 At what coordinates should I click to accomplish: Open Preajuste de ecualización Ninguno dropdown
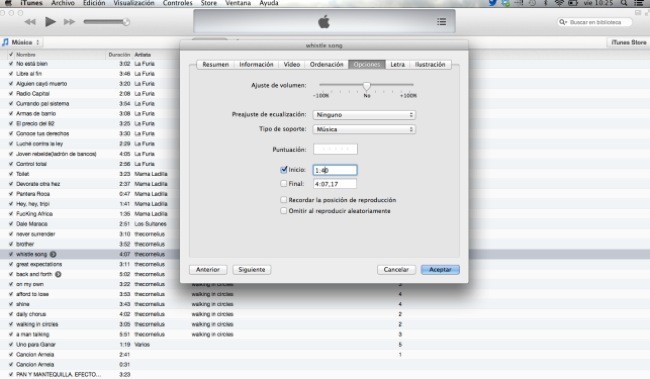364,115
